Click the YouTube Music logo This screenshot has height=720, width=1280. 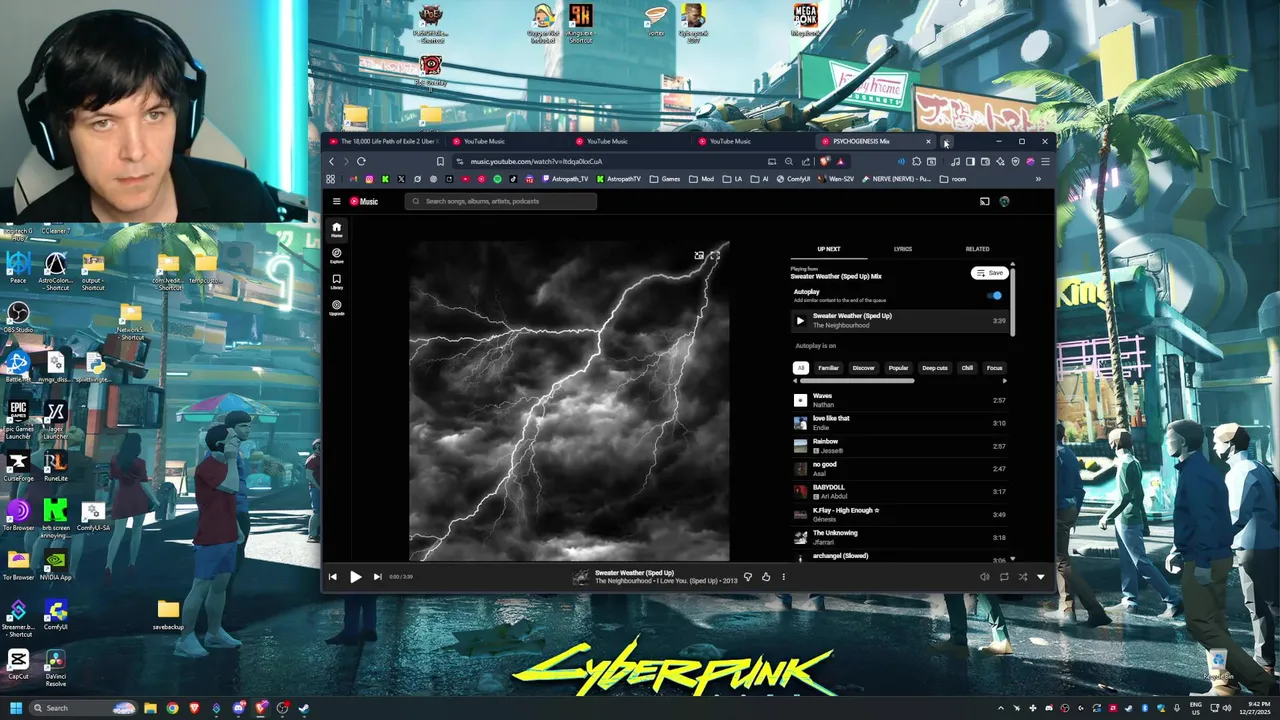pyautogui.click(x=364, y=201)
